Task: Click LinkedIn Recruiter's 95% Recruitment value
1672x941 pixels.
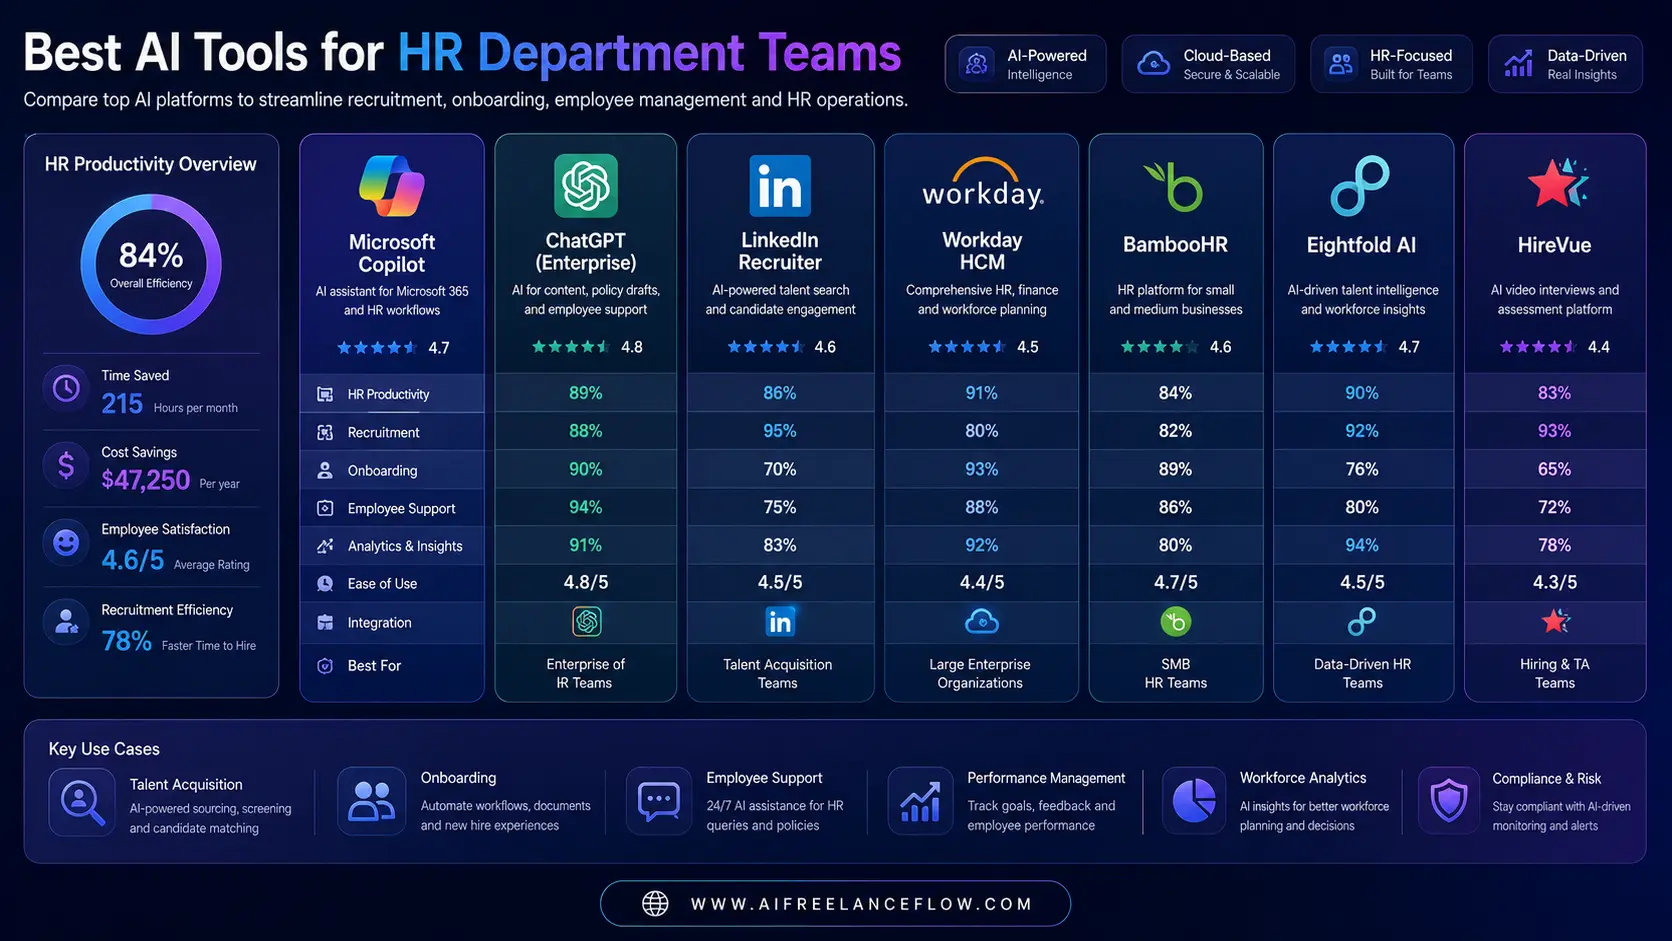Action: (780, 431)
